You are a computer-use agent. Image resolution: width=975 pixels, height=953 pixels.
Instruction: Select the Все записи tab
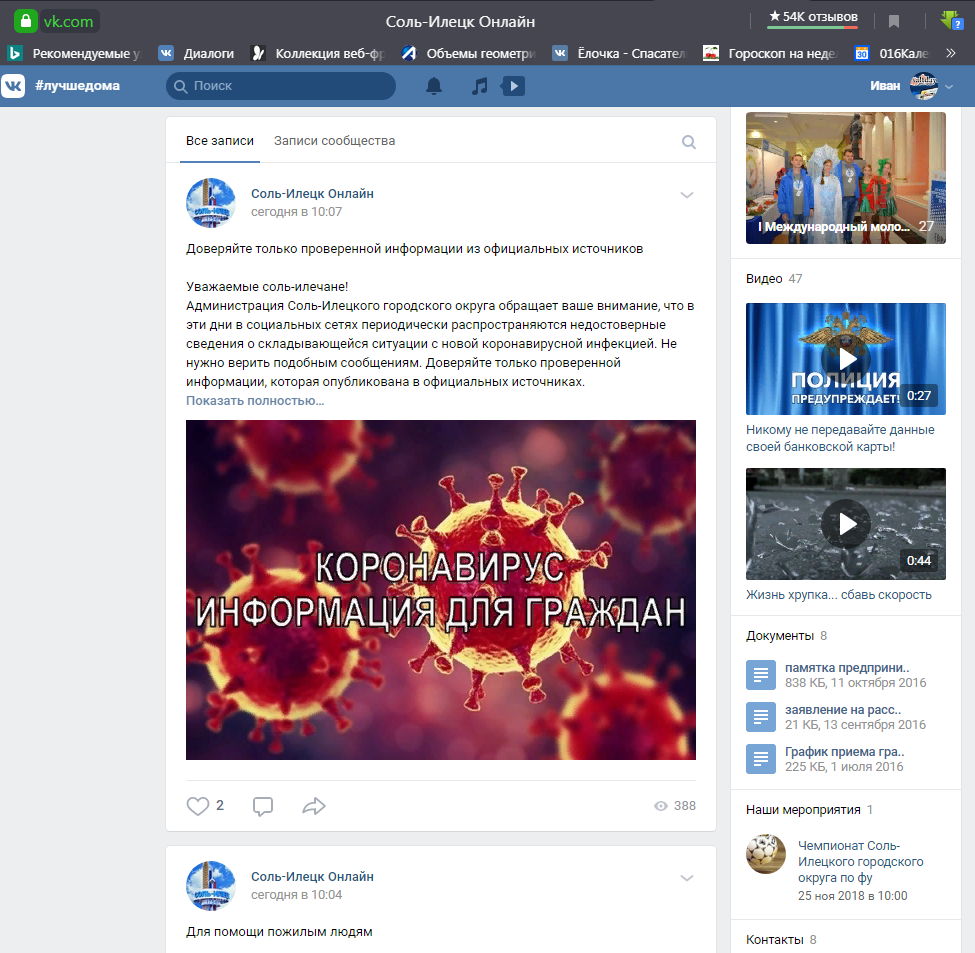[220, 141]
